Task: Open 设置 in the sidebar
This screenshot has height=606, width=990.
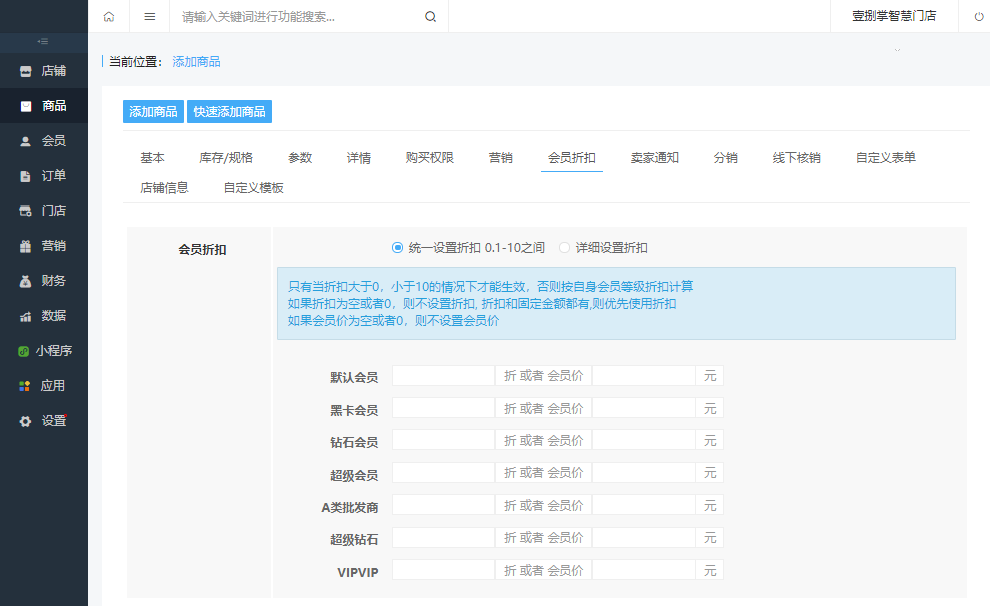Action: [44, 420]
